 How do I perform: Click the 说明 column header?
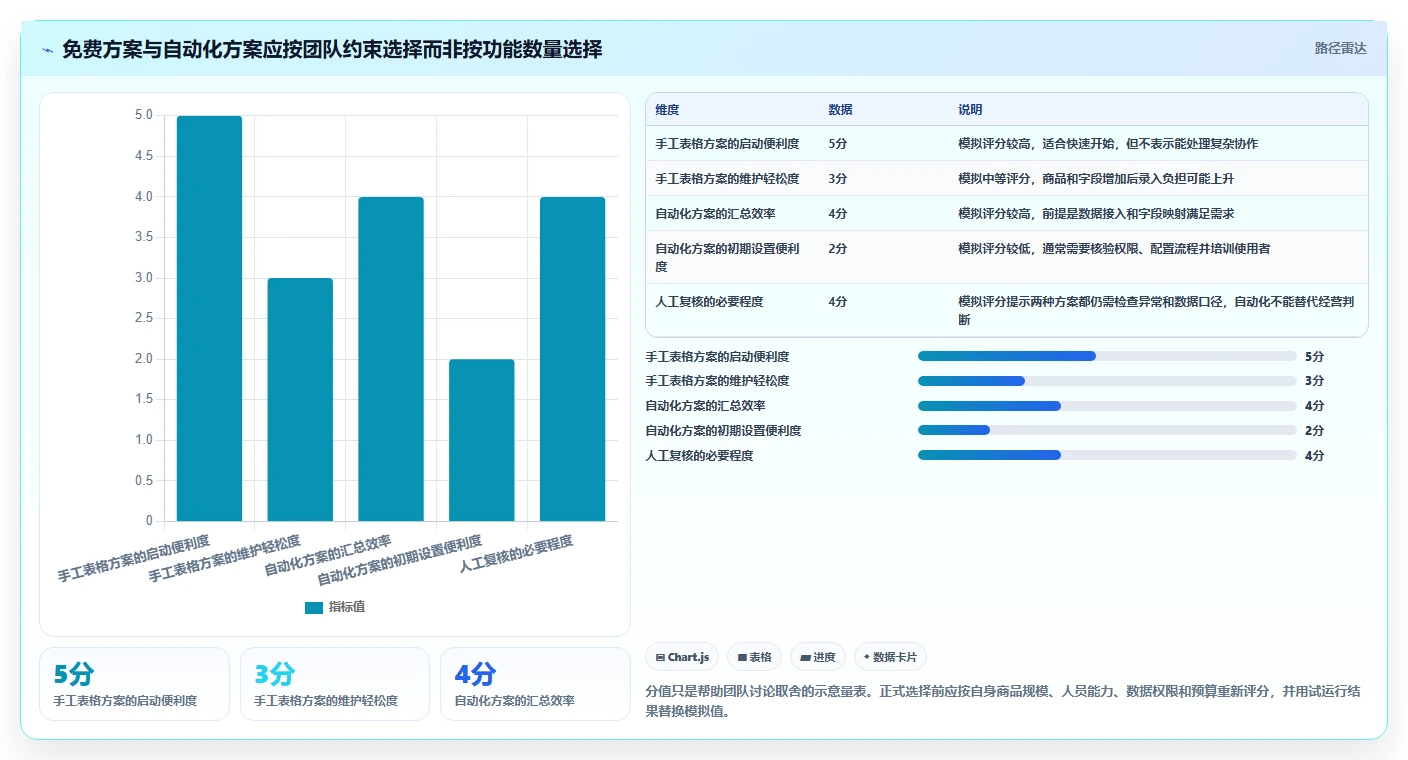tap(970, 110)
